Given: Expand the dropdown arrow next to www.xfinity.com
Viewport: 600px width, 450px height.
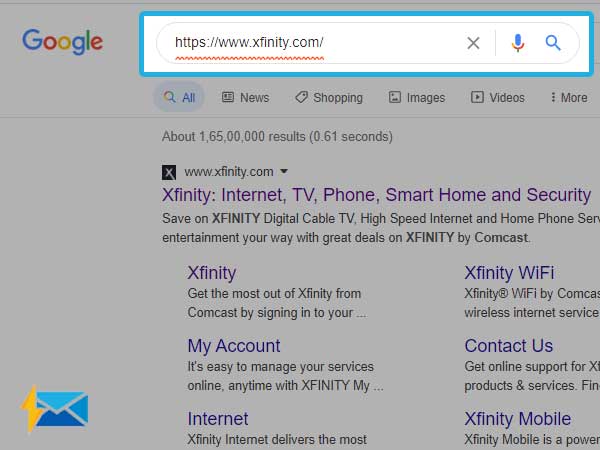Looking at the screenshot, I should pyautogui.click(x=284, y=171).
